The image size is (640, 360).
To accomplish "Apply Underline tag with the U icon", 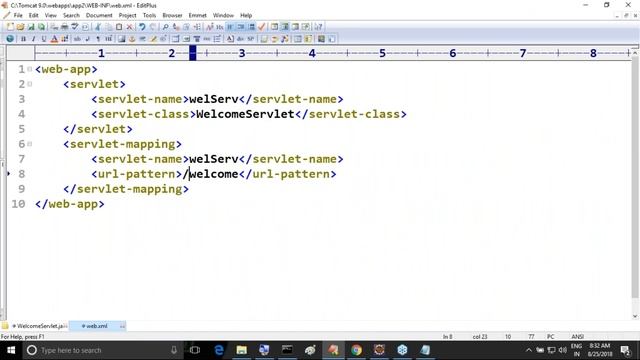I will 44,39.
